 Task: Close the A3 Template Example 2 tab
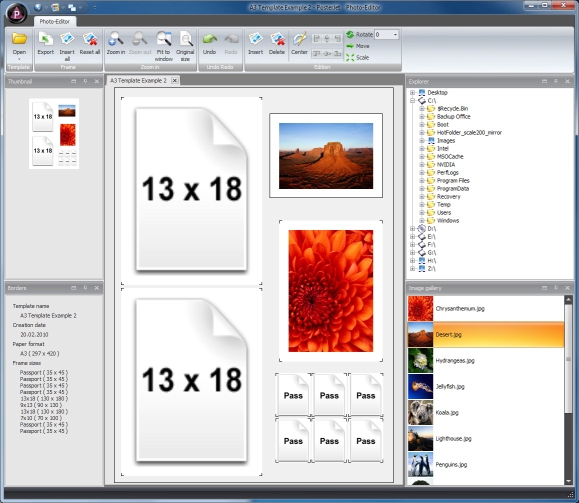point(175,81)
